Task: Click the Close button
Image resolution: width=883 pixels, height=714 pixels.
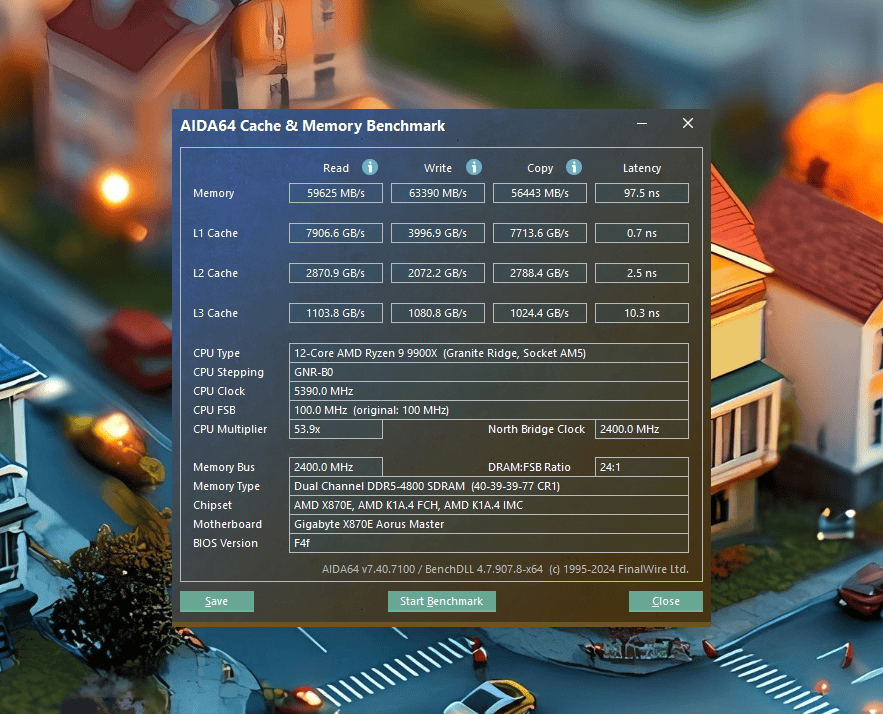Action: pos(666,601)
